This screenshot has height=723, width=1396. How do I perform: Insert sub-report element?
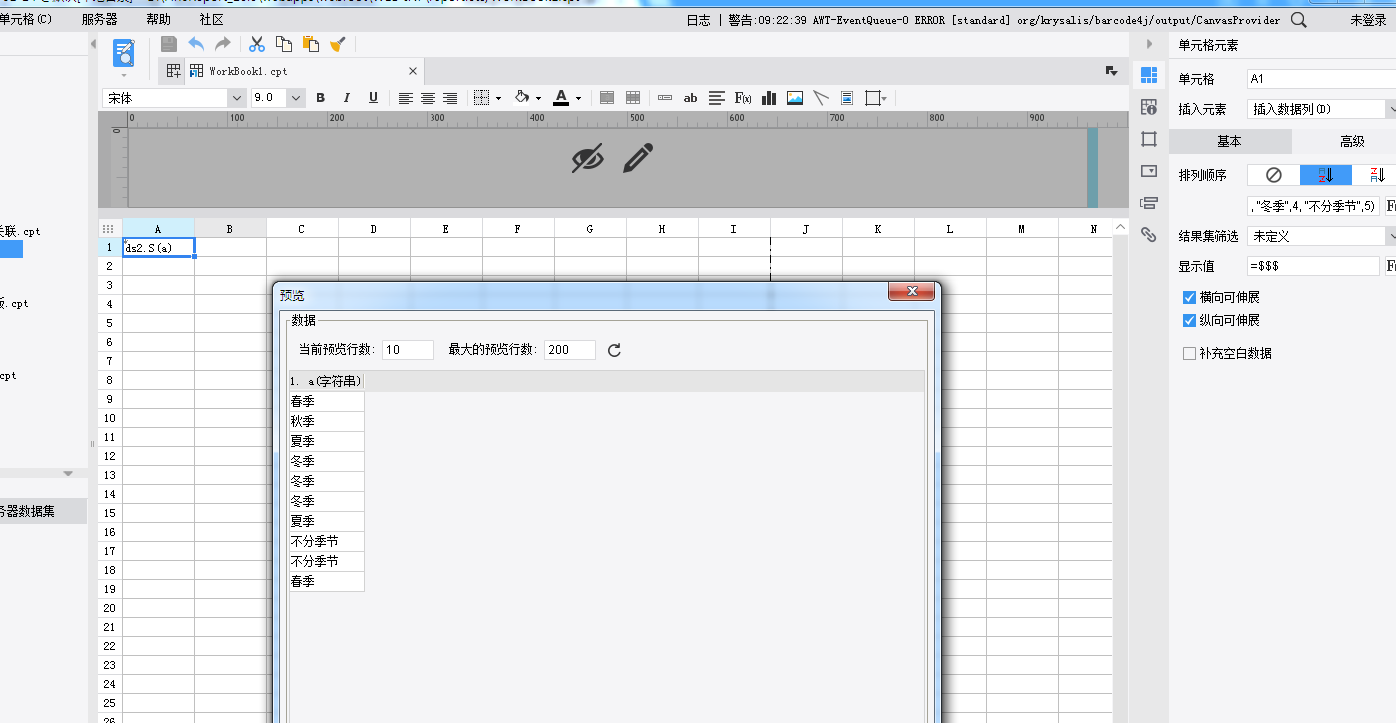[x=847, y=98]
